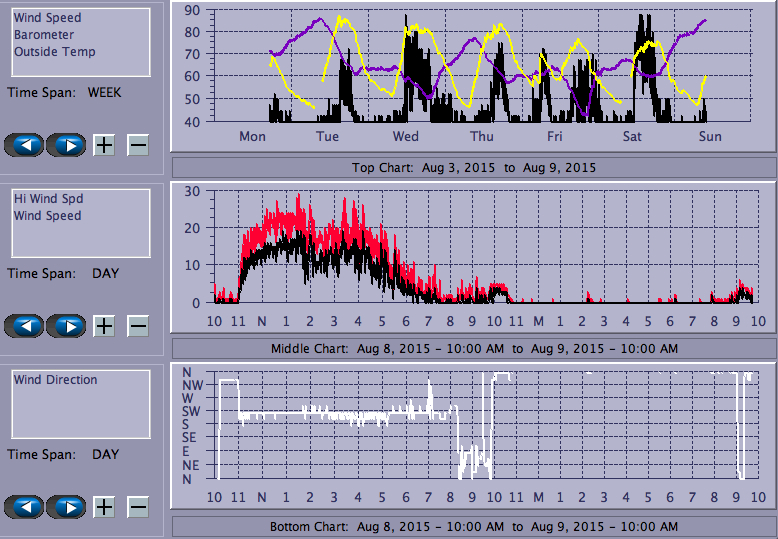Select Outside Temp in top list
The width and height of the screenshot is (778, 539).
[x=55, y=52]
